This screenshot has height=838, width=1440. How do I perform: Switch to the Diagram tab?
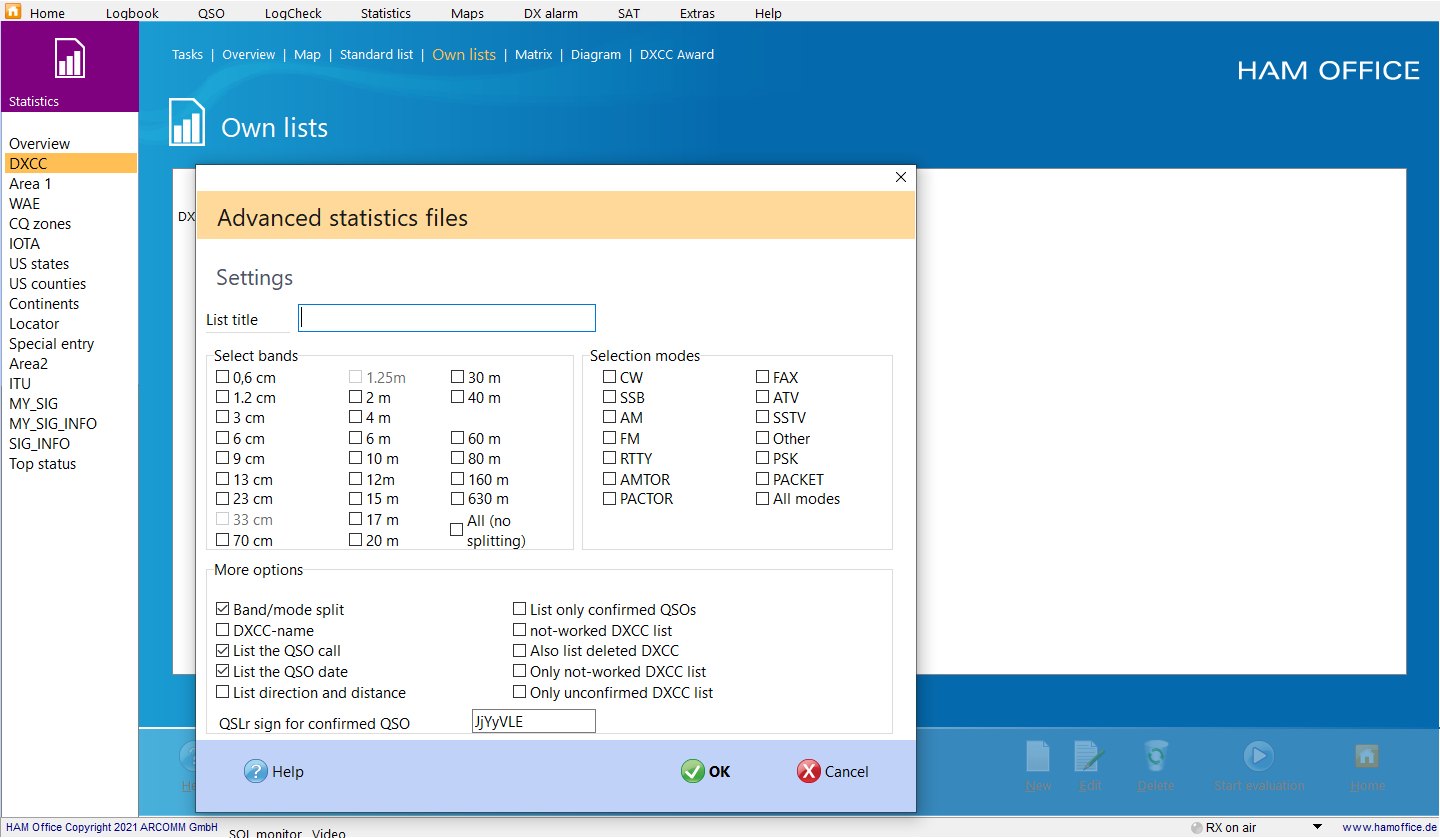pos(596,55)
